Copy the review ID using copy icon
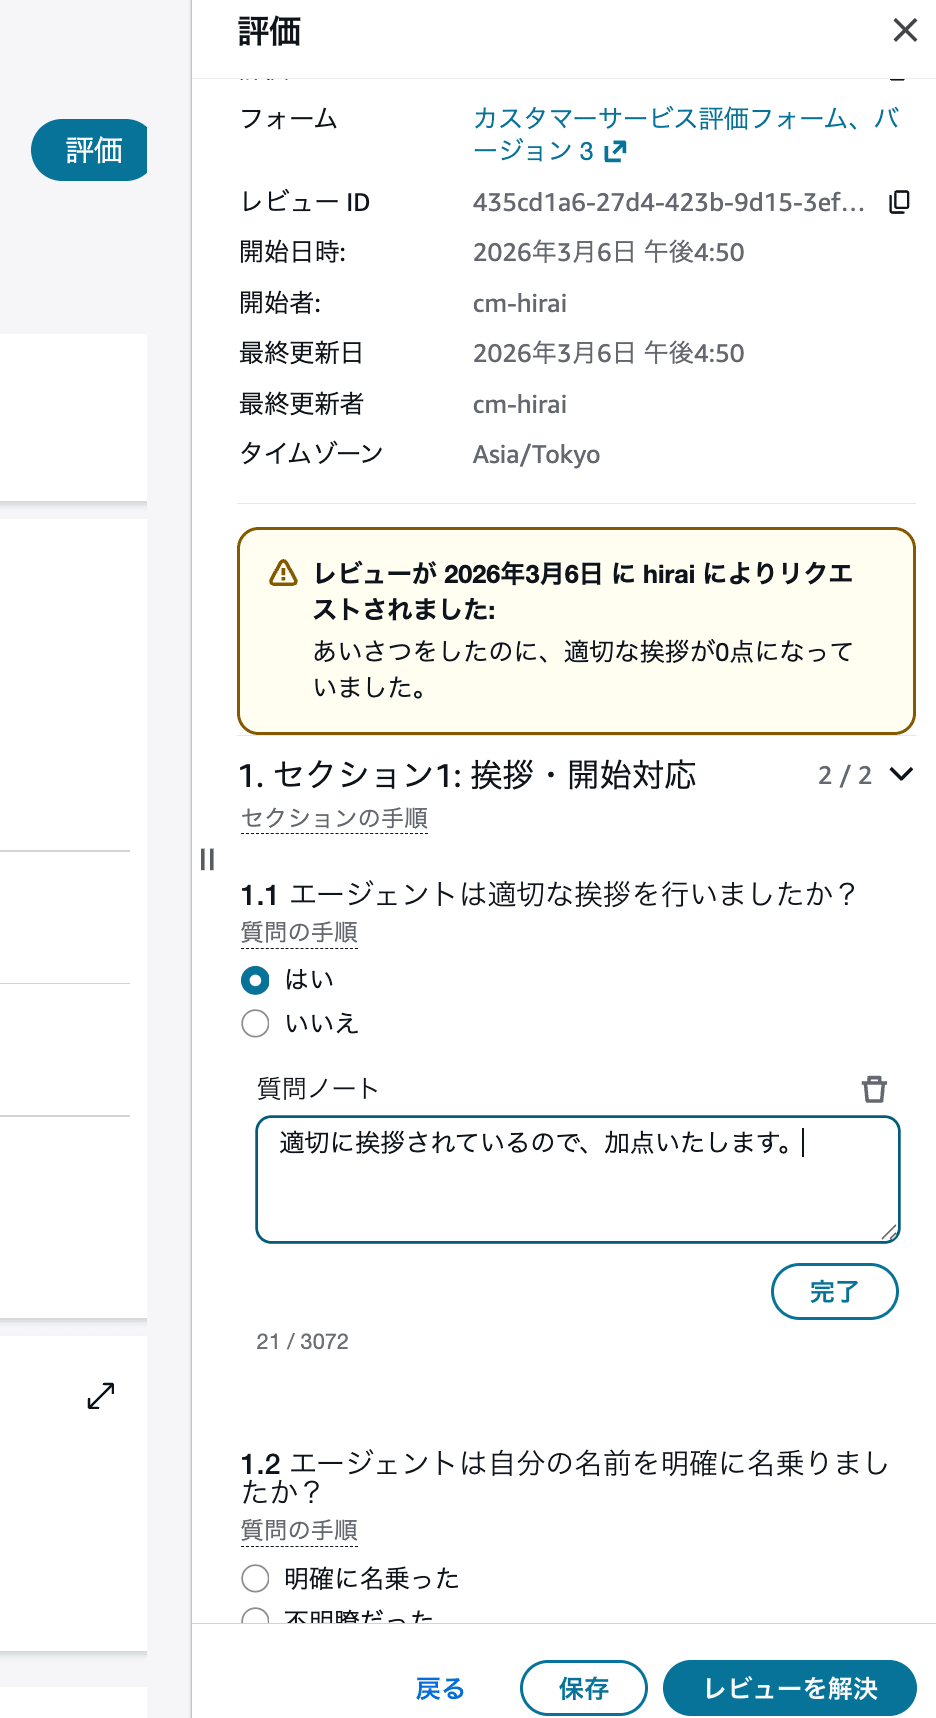936x1718 pixels. [899, 202]
